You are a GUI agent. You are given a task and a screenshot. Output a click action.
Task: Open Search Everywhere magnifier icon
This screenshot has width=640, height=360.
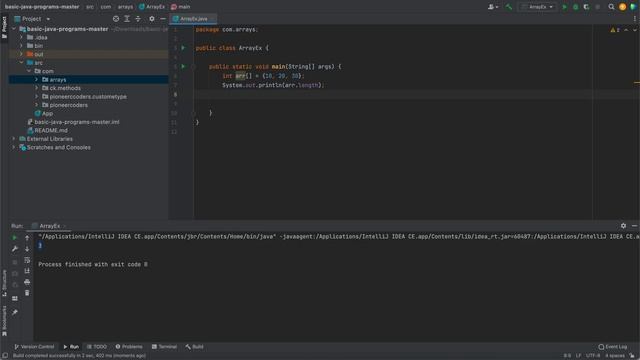(611, 7)
